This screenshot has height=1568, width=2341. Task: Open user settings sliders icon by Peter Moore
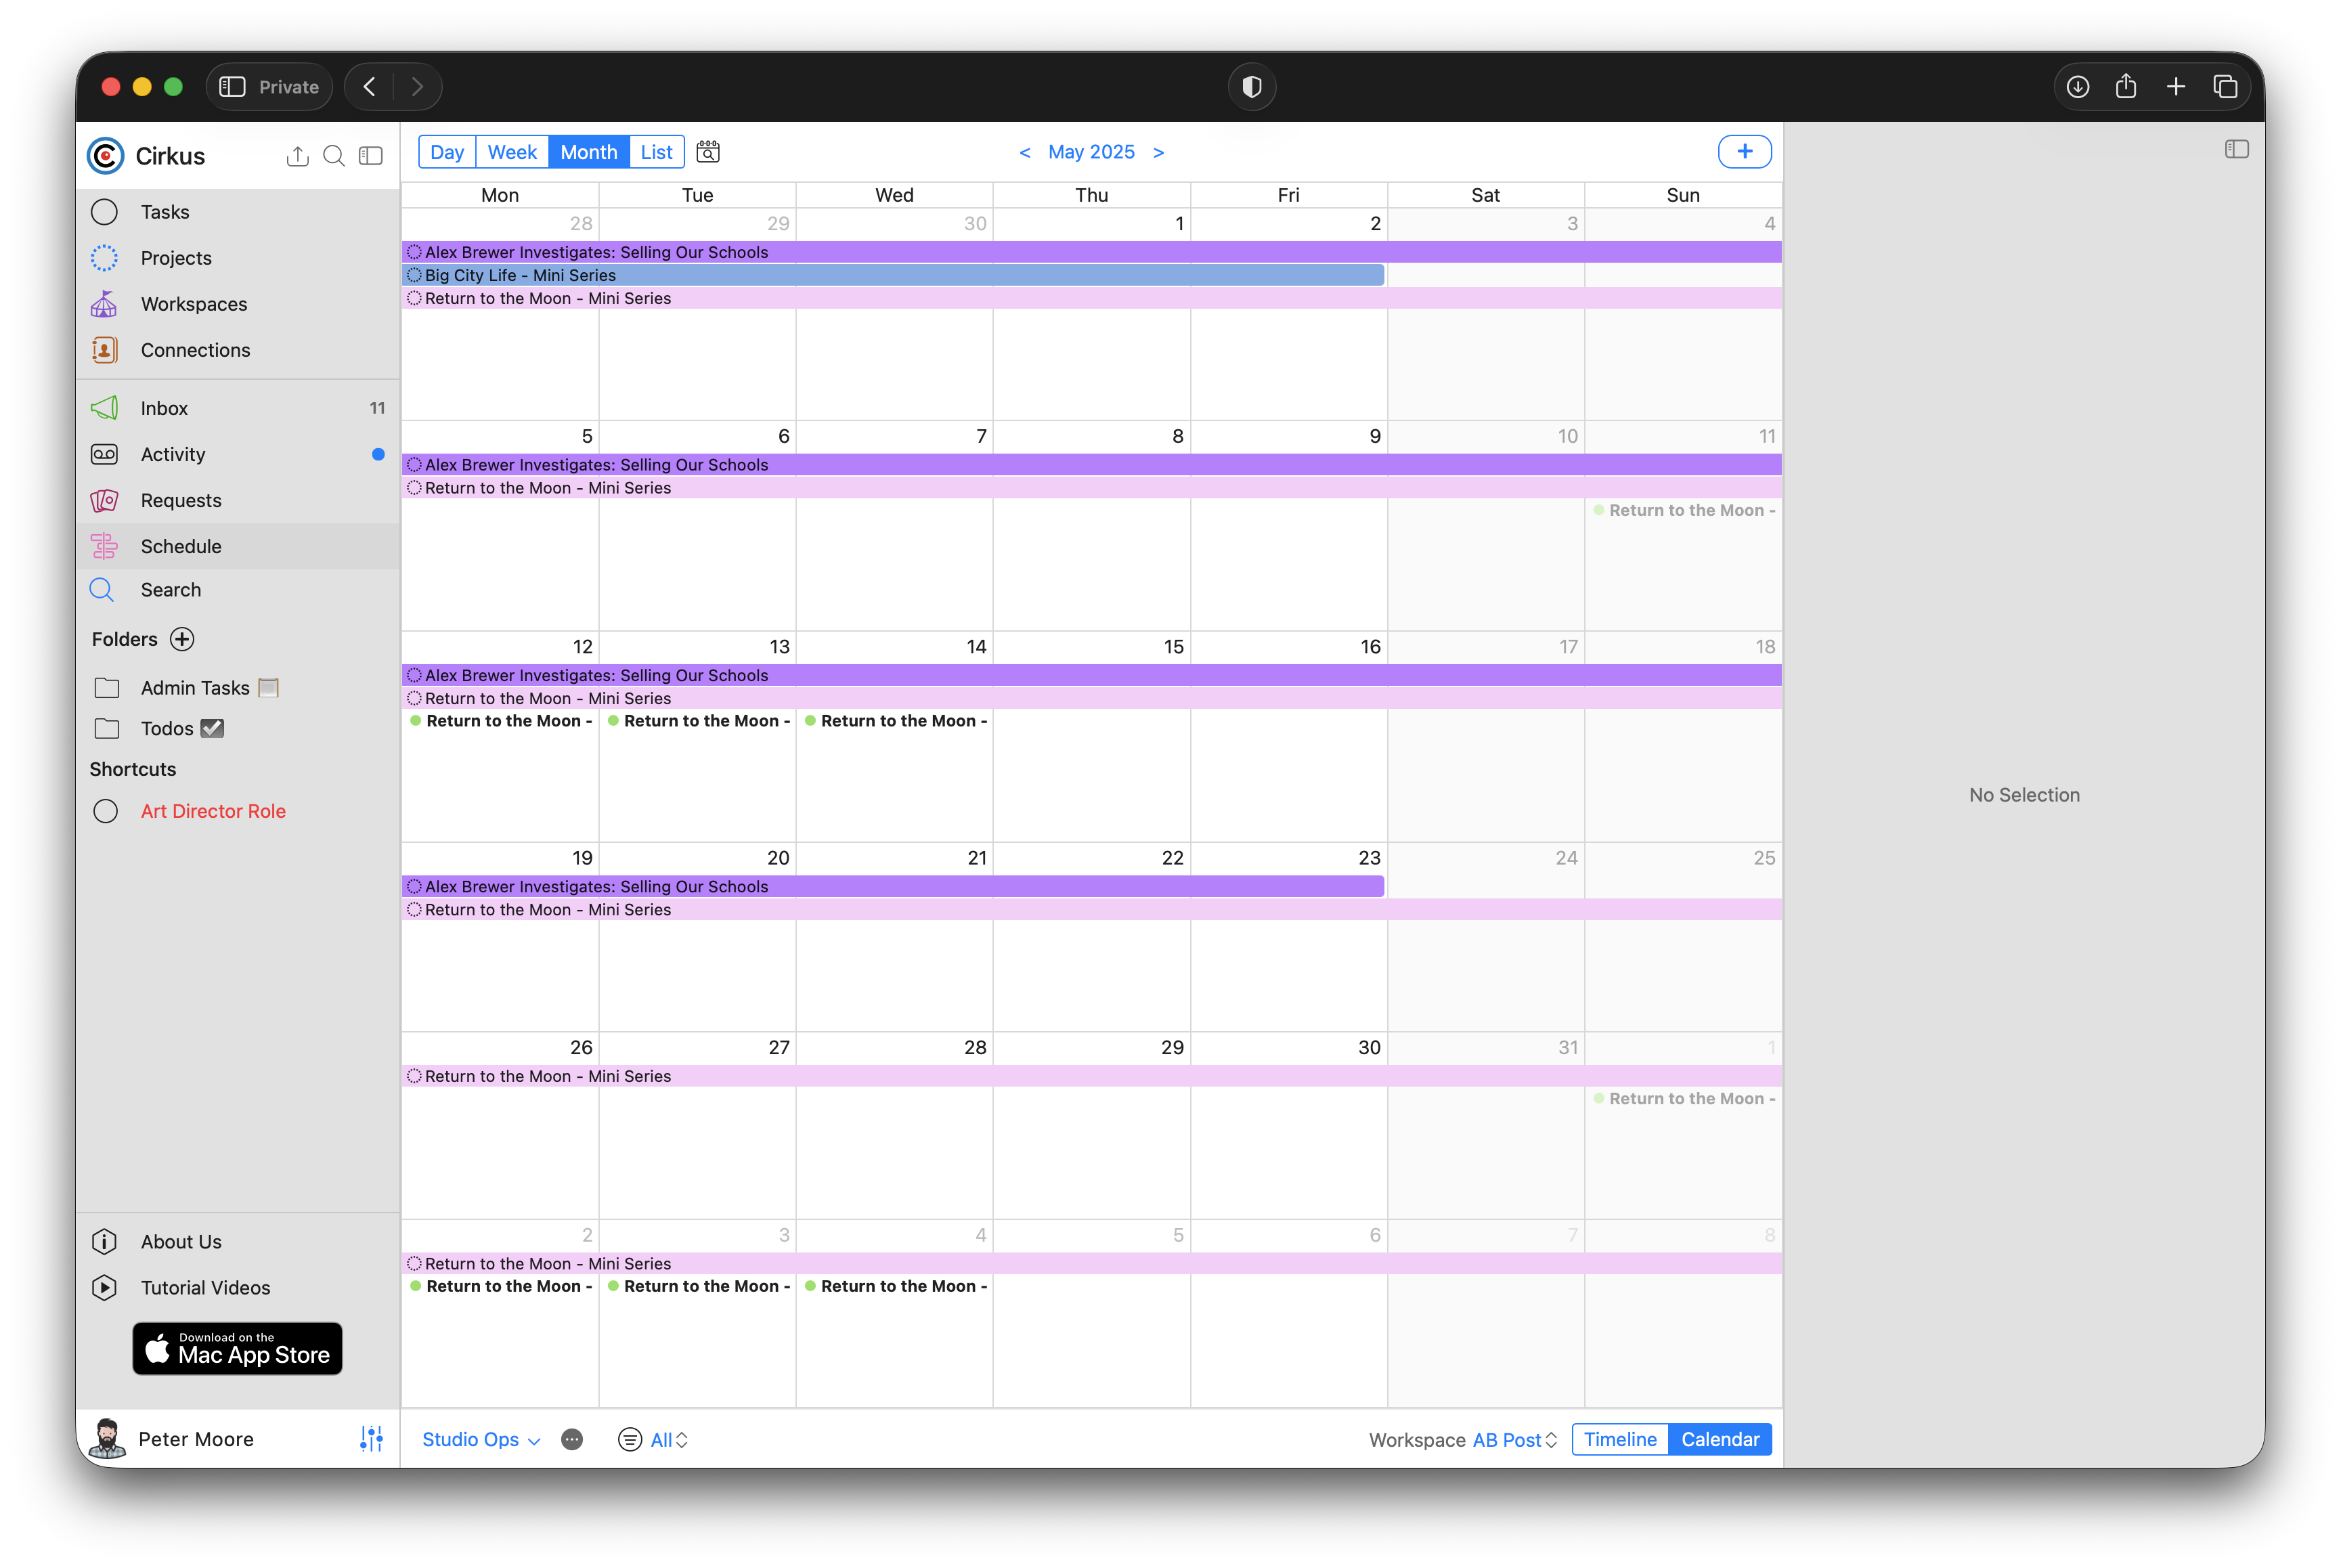[x=371, y=1439]
